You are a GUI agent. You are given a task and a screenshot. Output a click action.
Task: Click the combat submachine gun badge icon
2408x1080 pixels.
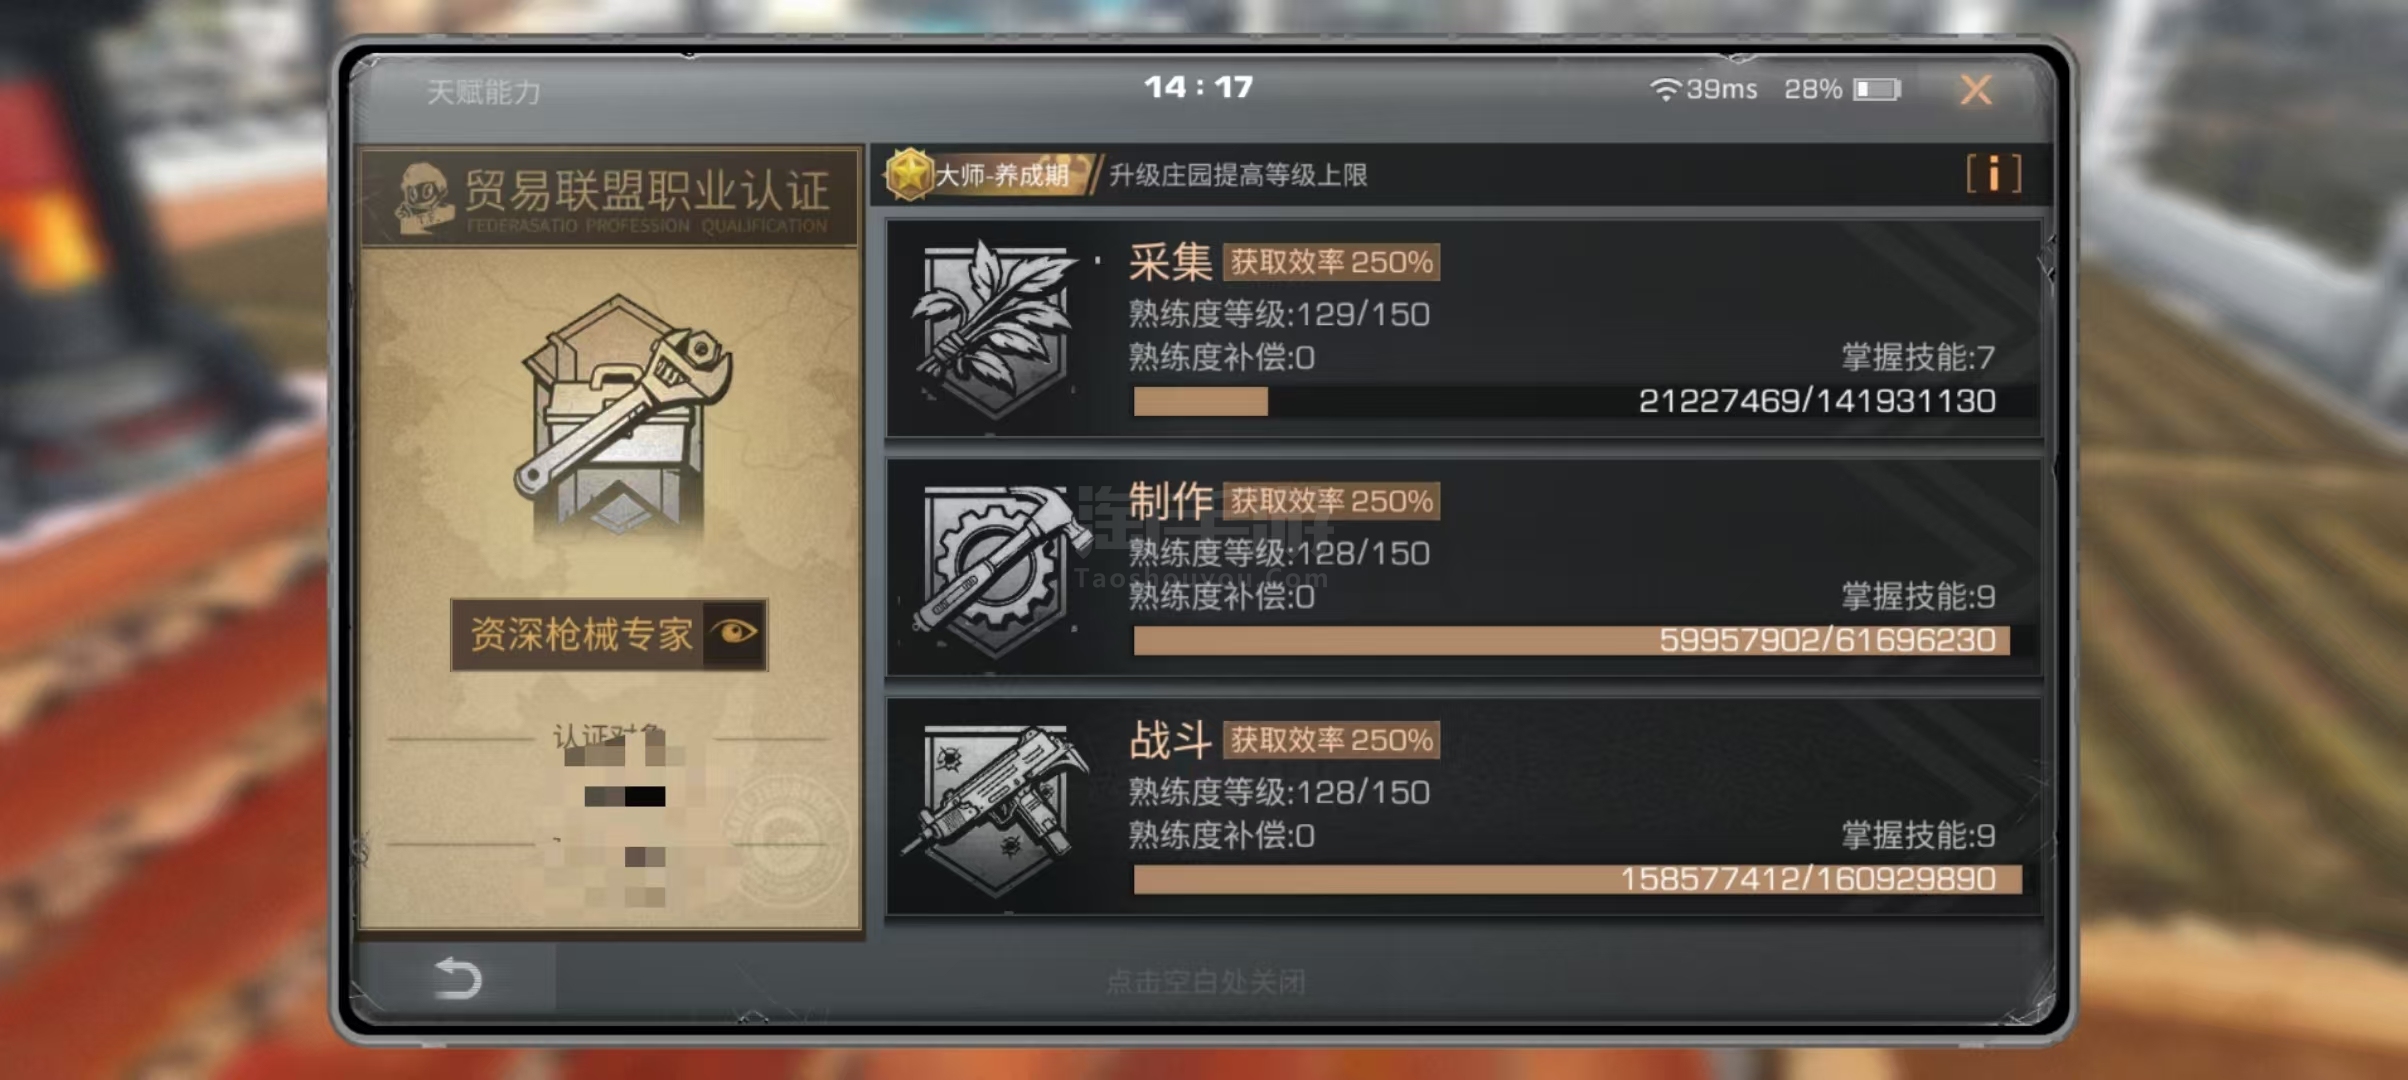click(x=995, y=810)
